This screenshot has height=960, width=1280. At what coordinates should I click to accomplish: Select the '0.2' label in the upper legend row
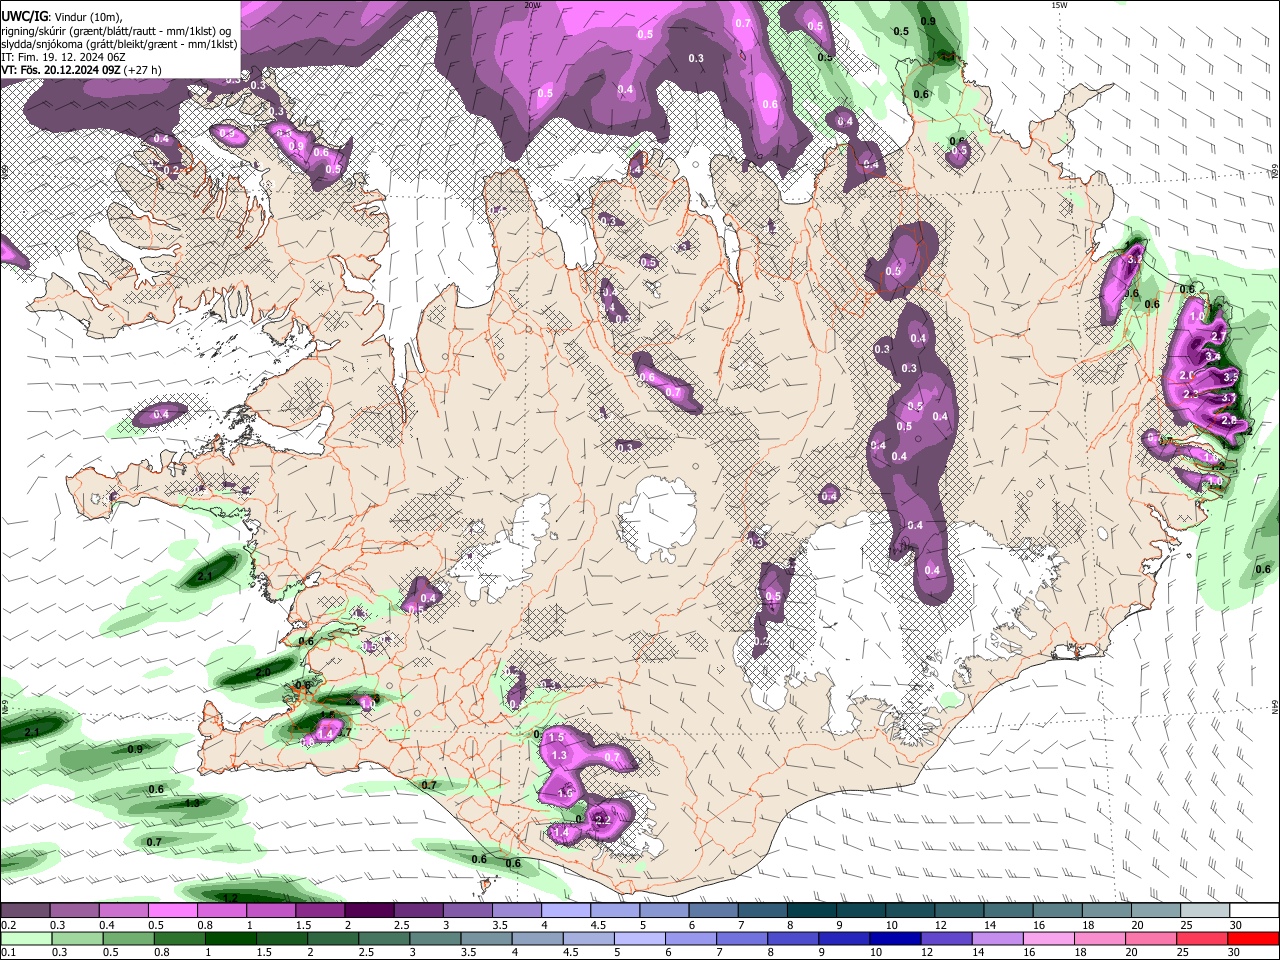point(8,925)
